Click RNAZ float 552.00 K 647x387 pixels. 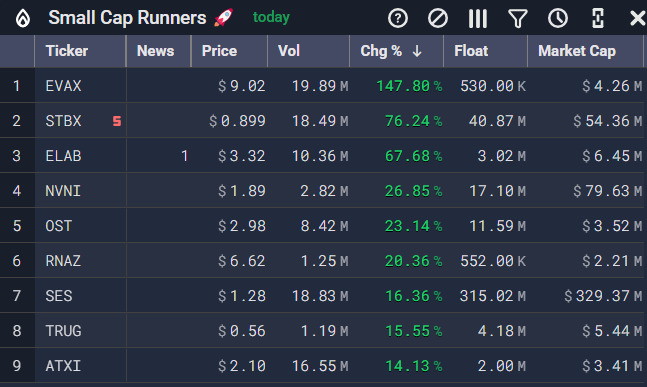click(493, 261)
